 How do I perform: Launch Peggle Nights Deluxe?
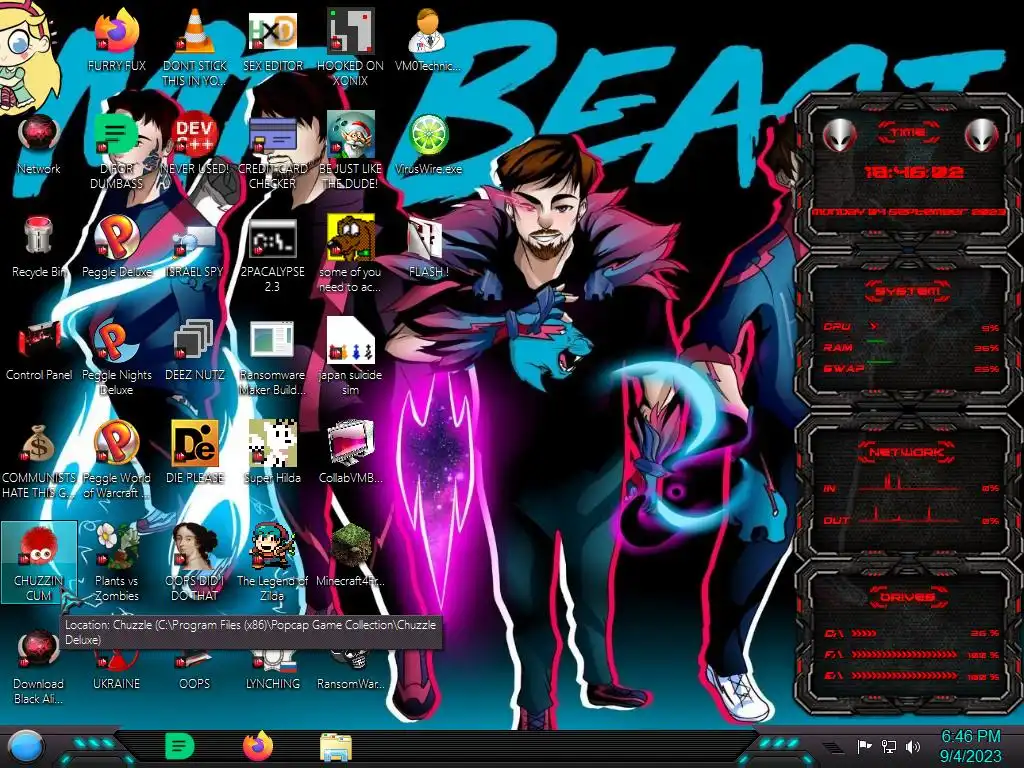click(x=116, y=357)
